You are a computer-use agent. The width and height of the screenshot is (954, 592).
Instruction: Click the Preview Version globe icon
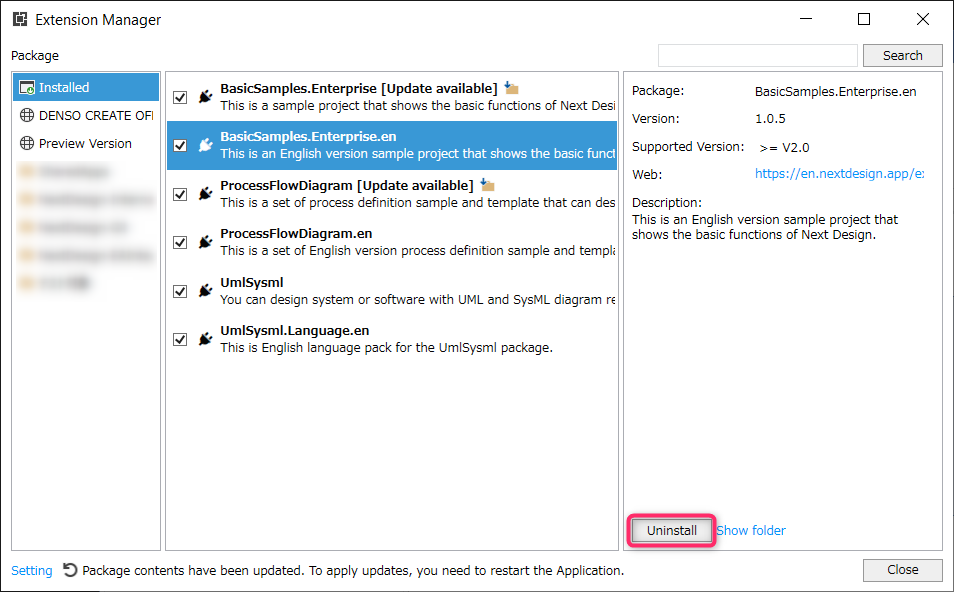[27, 143]
